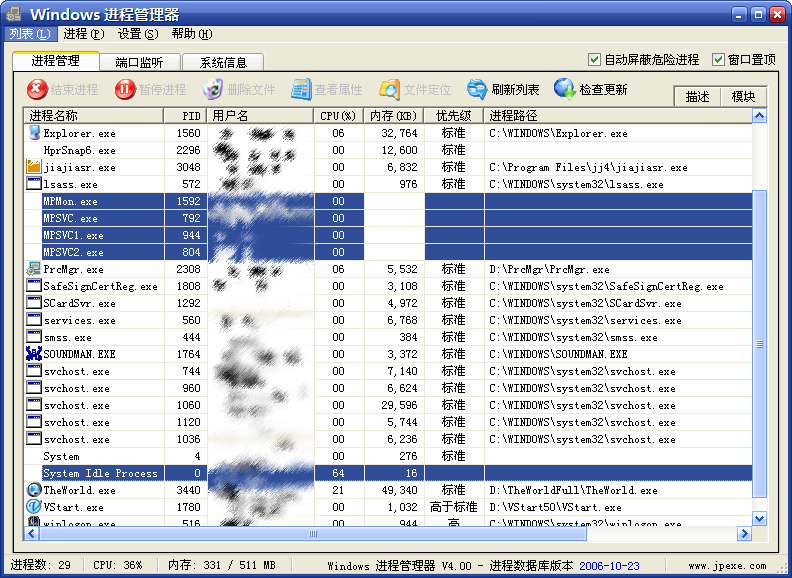Image resolution: width=792 pixels, height=578 pixels.
Task: Toggle 自动屏蔽危险进程 checkbox
Action: [x=594, y=60]
